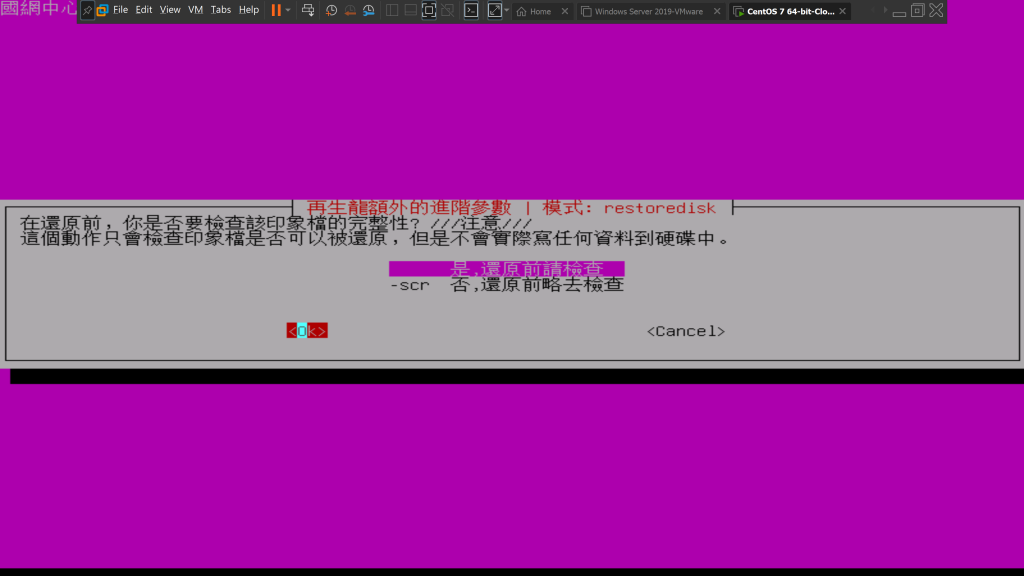Open the Tabs menu
This screenshot has width=1024, height=576.
pyautogui.click(x=221, y=10)
